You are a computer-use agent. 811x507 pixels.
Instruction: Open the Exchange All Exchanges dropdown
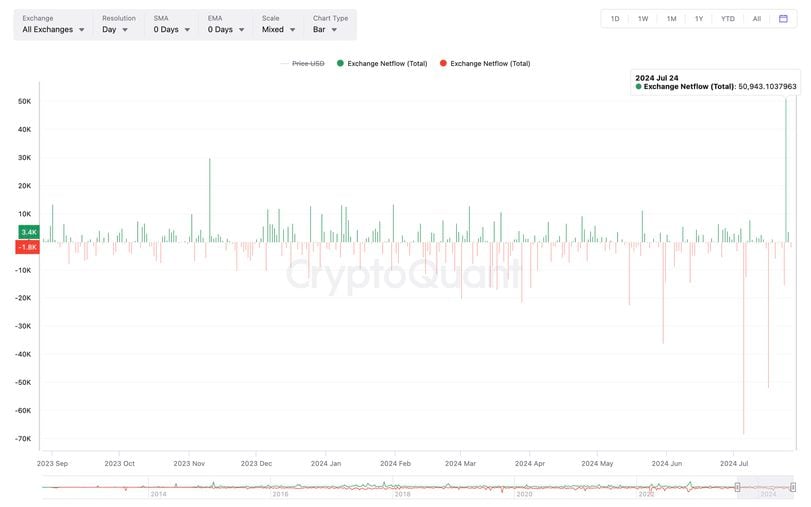coord(53,24)
